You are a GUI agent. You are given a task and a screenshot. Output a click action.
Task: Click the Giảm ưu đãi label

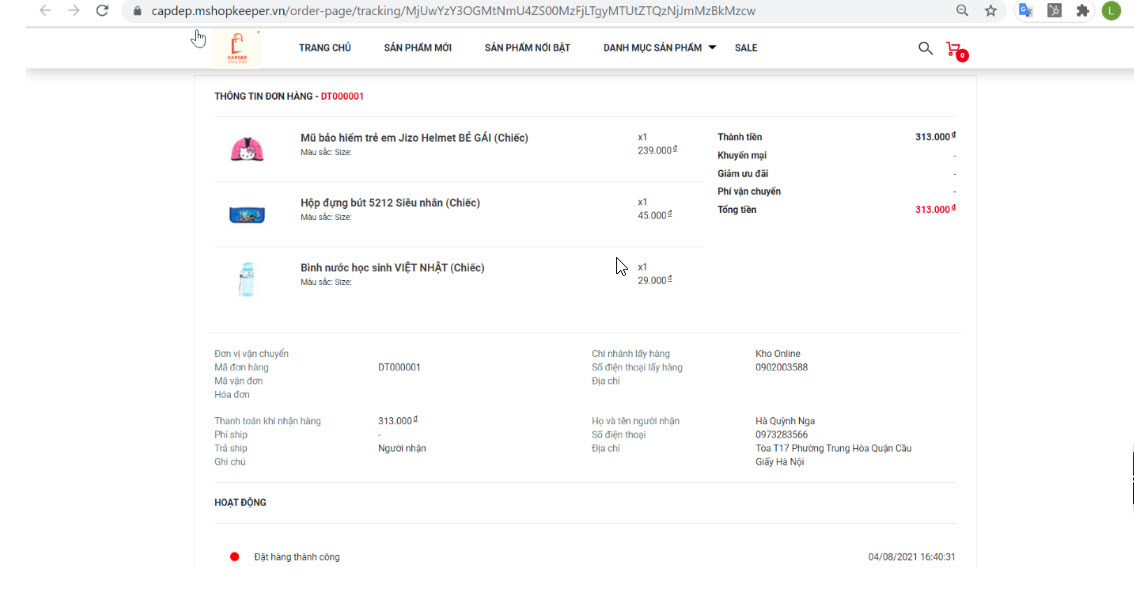[x=742, y=174]
